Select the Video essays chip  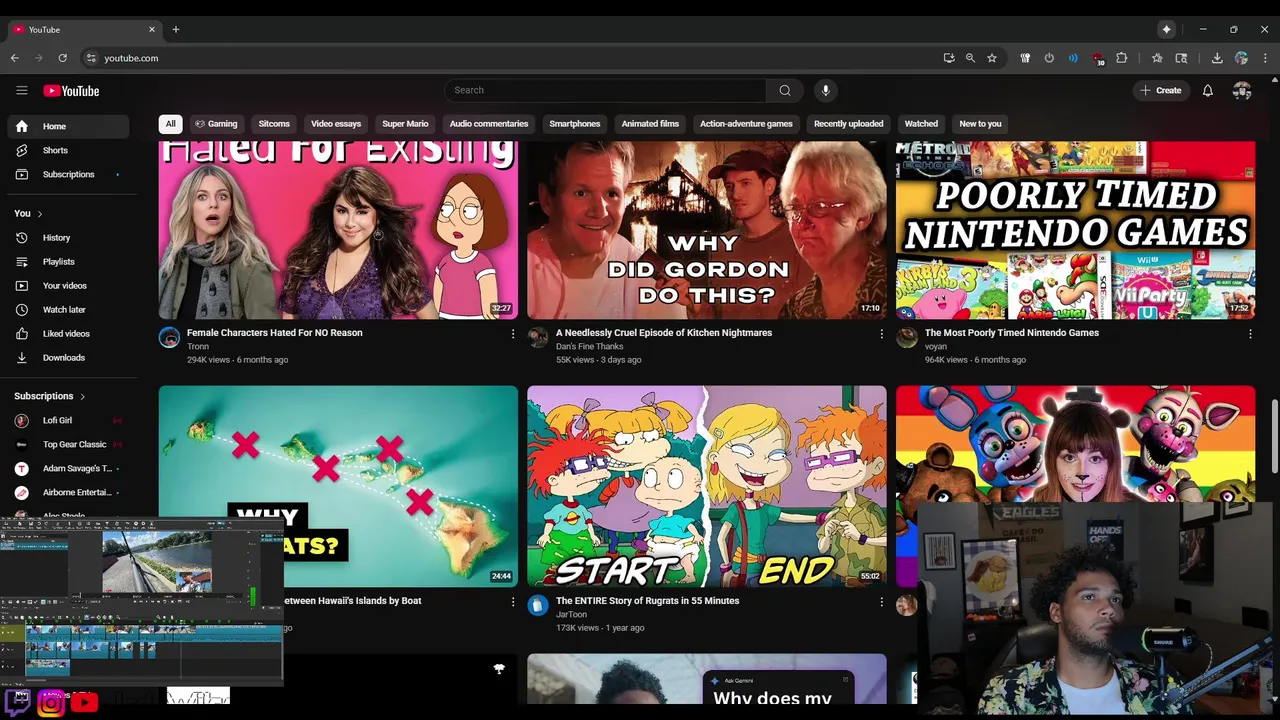[336, 124]
